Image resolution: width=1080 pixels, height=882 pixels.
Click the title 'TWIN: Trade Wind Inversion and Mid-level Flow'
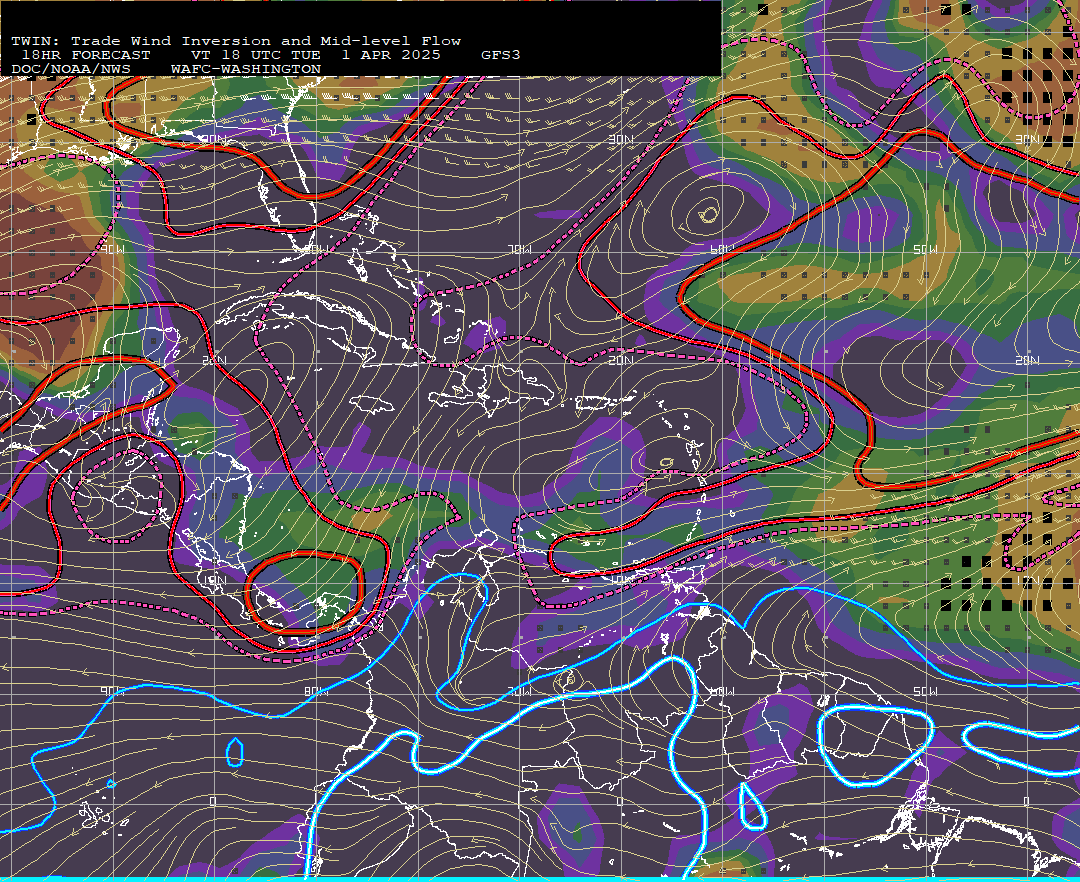[236, 41]
